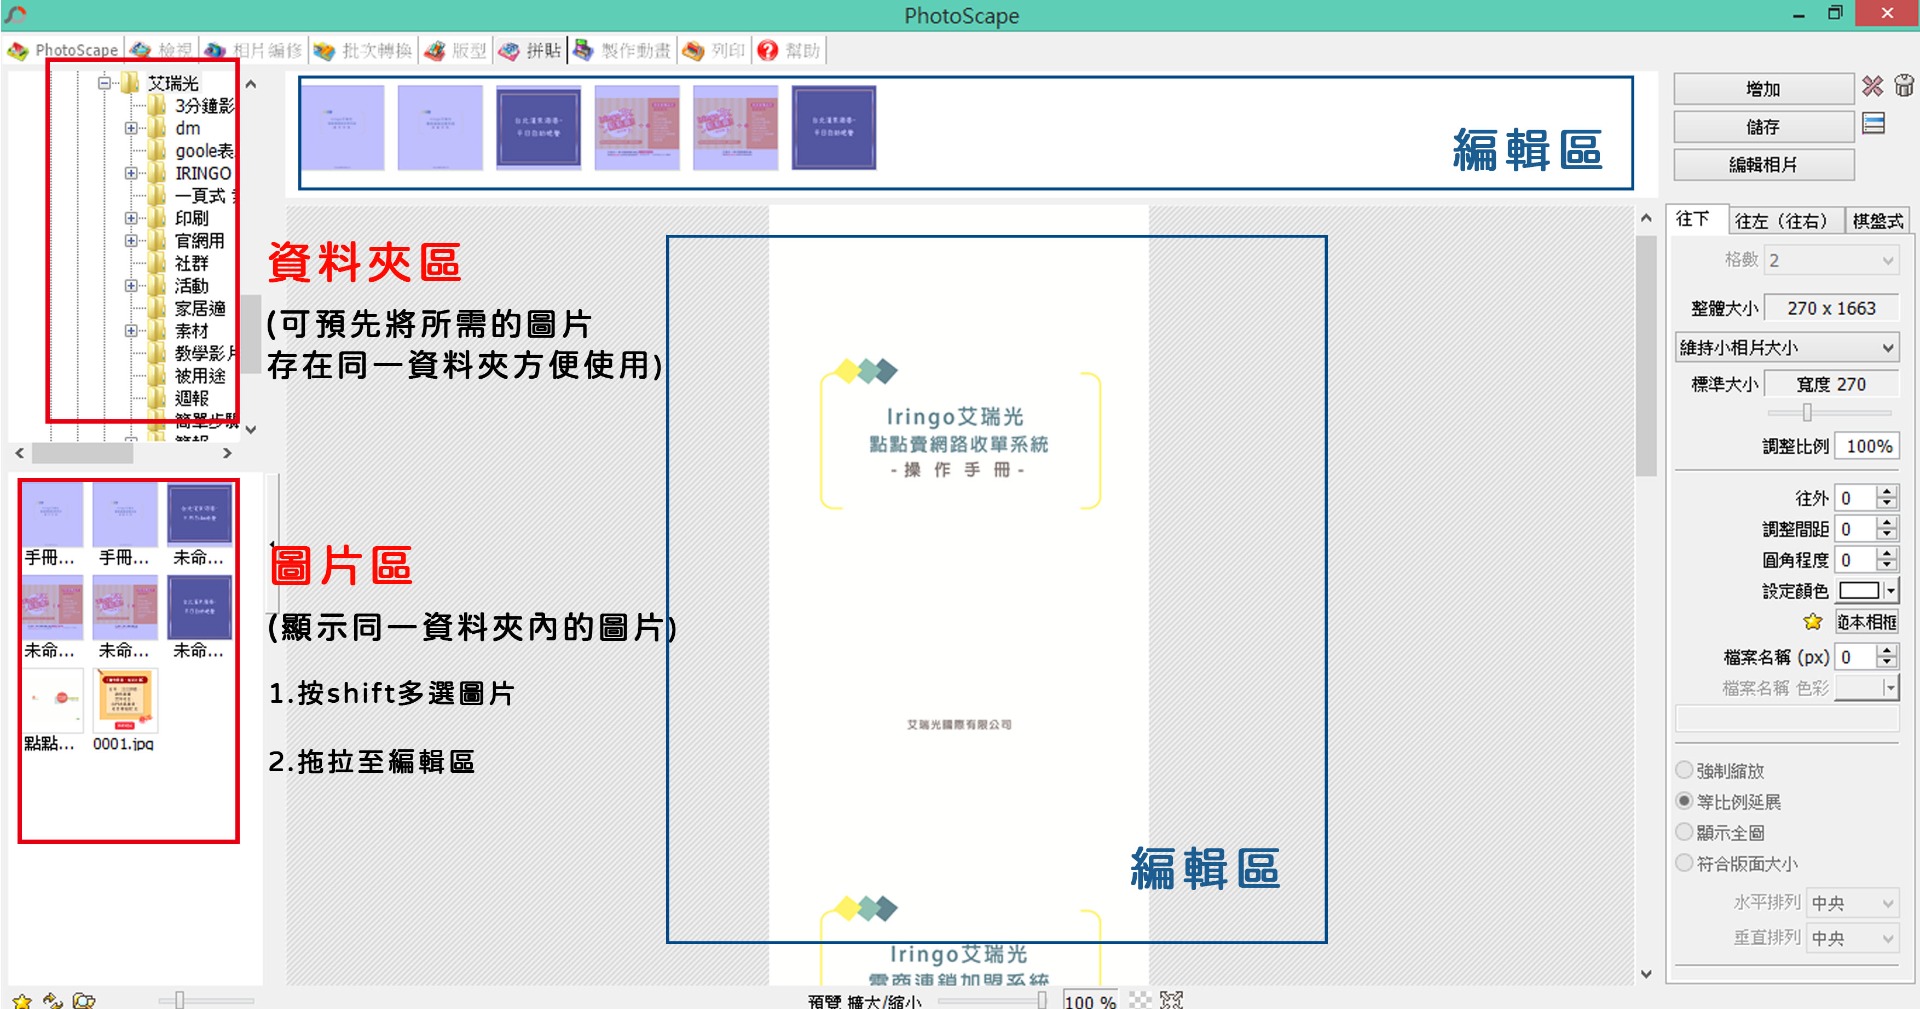This screenshot has width=1920, height=1009.
Task: Click the 編輯相片 edit photo button
Action: tap(1764, 165)
